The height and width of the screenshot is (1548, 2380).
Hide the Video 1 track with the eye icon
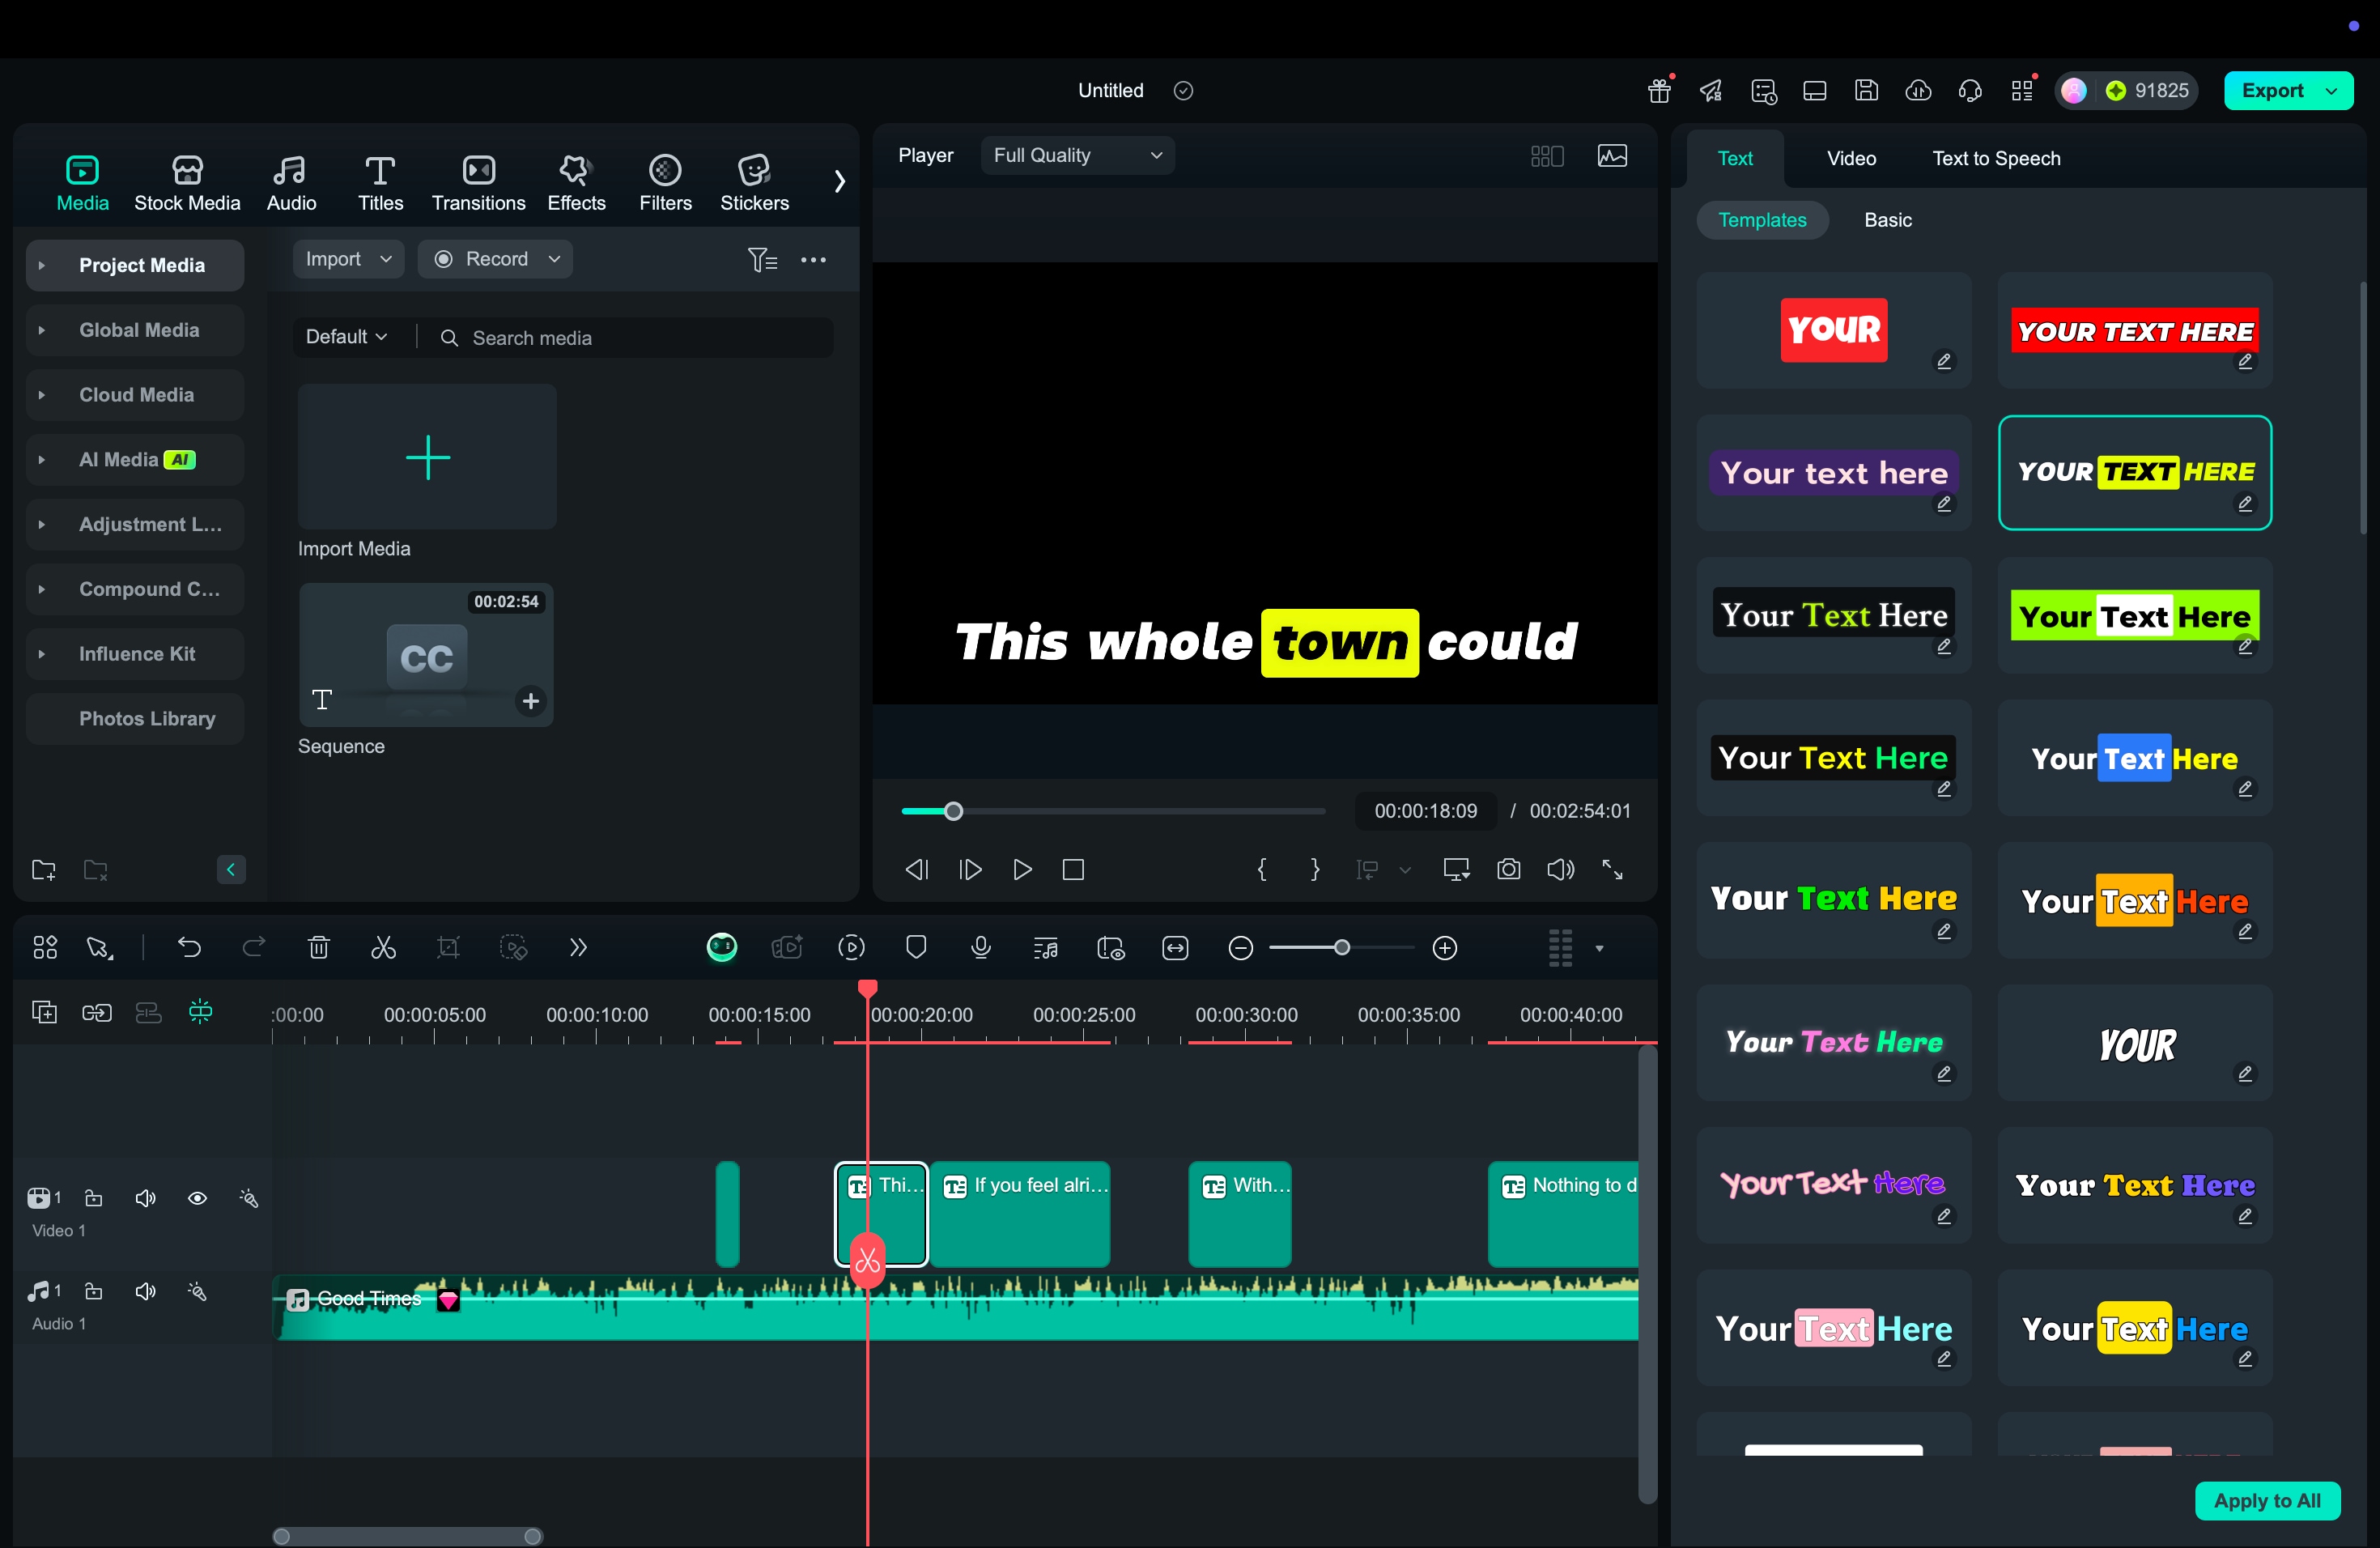[197, 1198]
